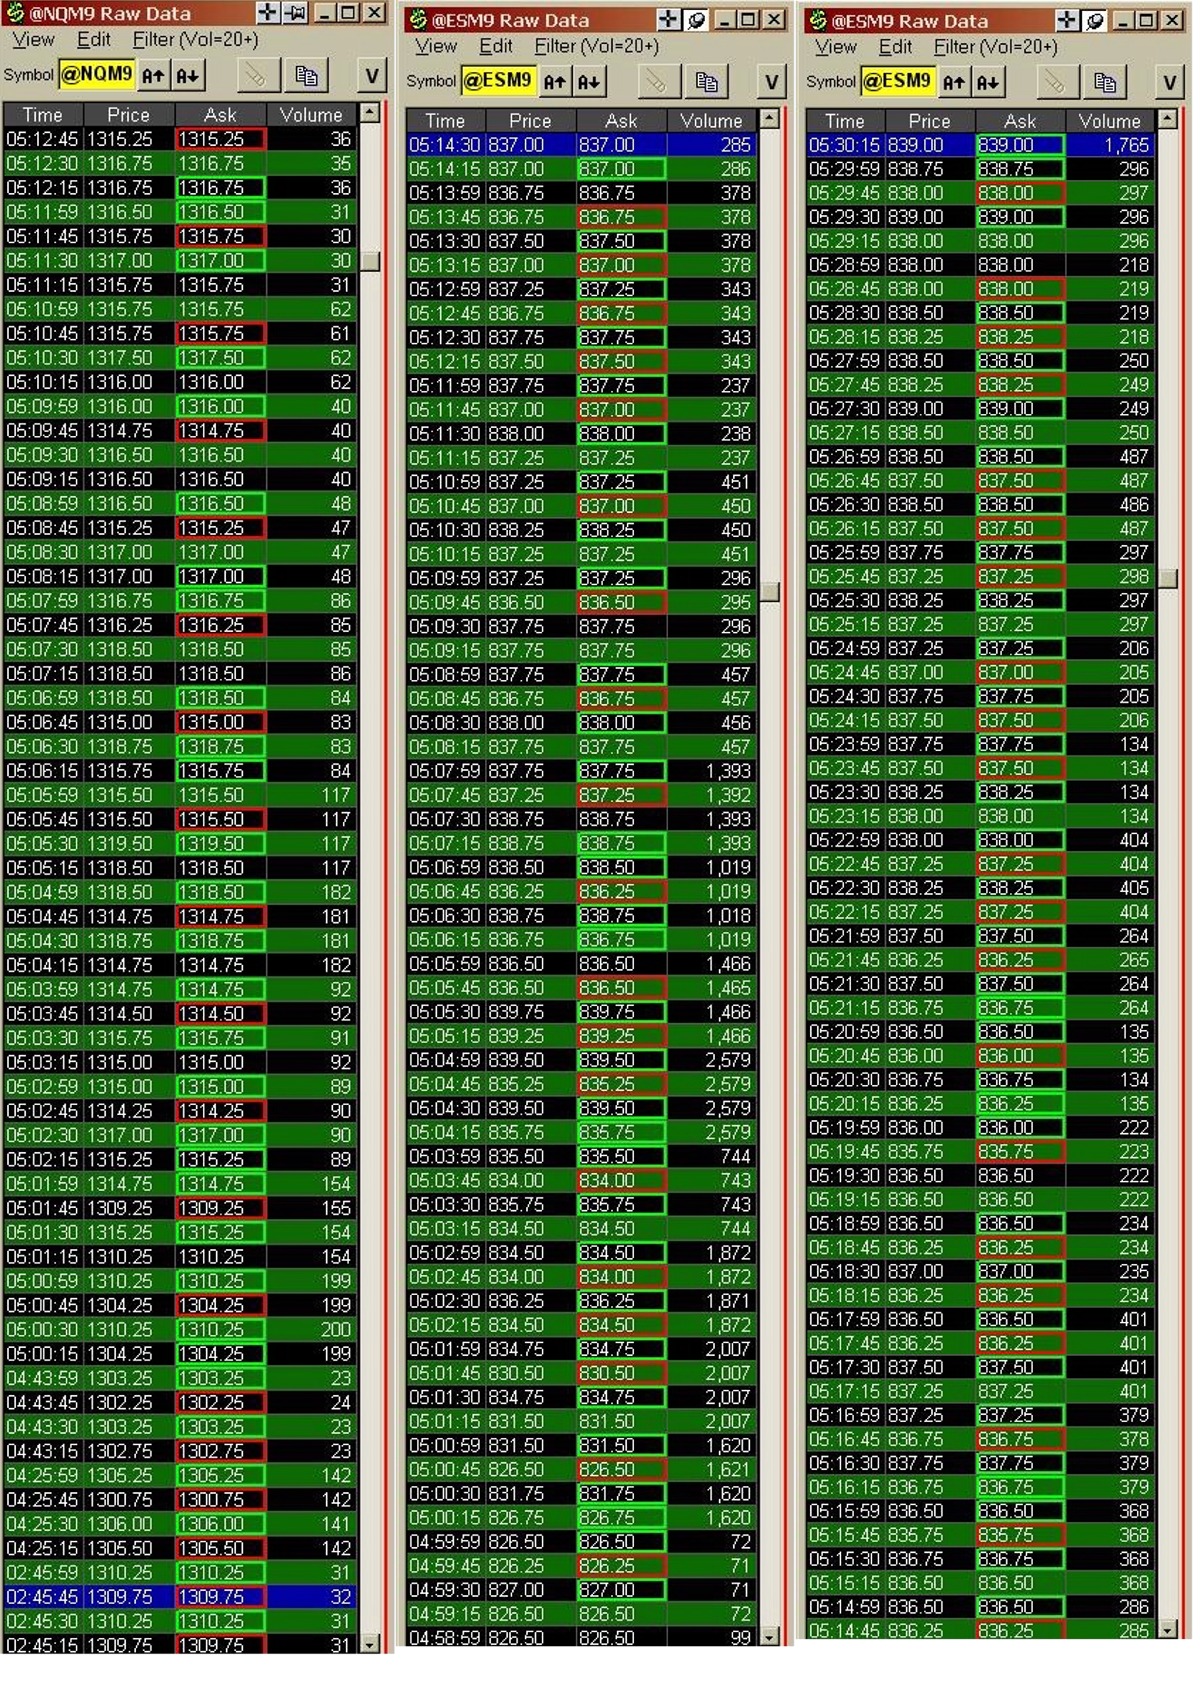Open the Edit menu in the @NQM9 window
This screenshot has width=1200, height=1688.
(x=94, y=40)
